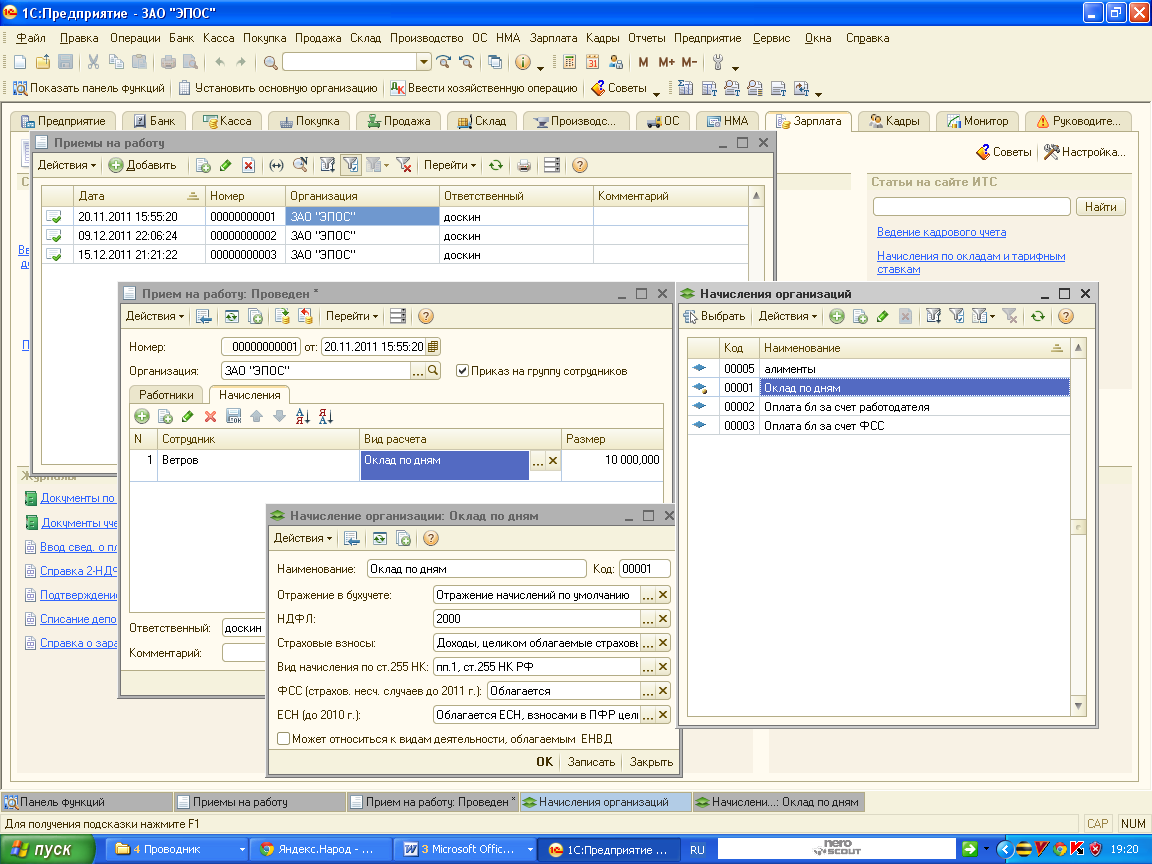Screen dimensions: 1152x864
Task: Click edit pencil icon in Приемы на работу toolbar
Action: (x=226, y=165)
